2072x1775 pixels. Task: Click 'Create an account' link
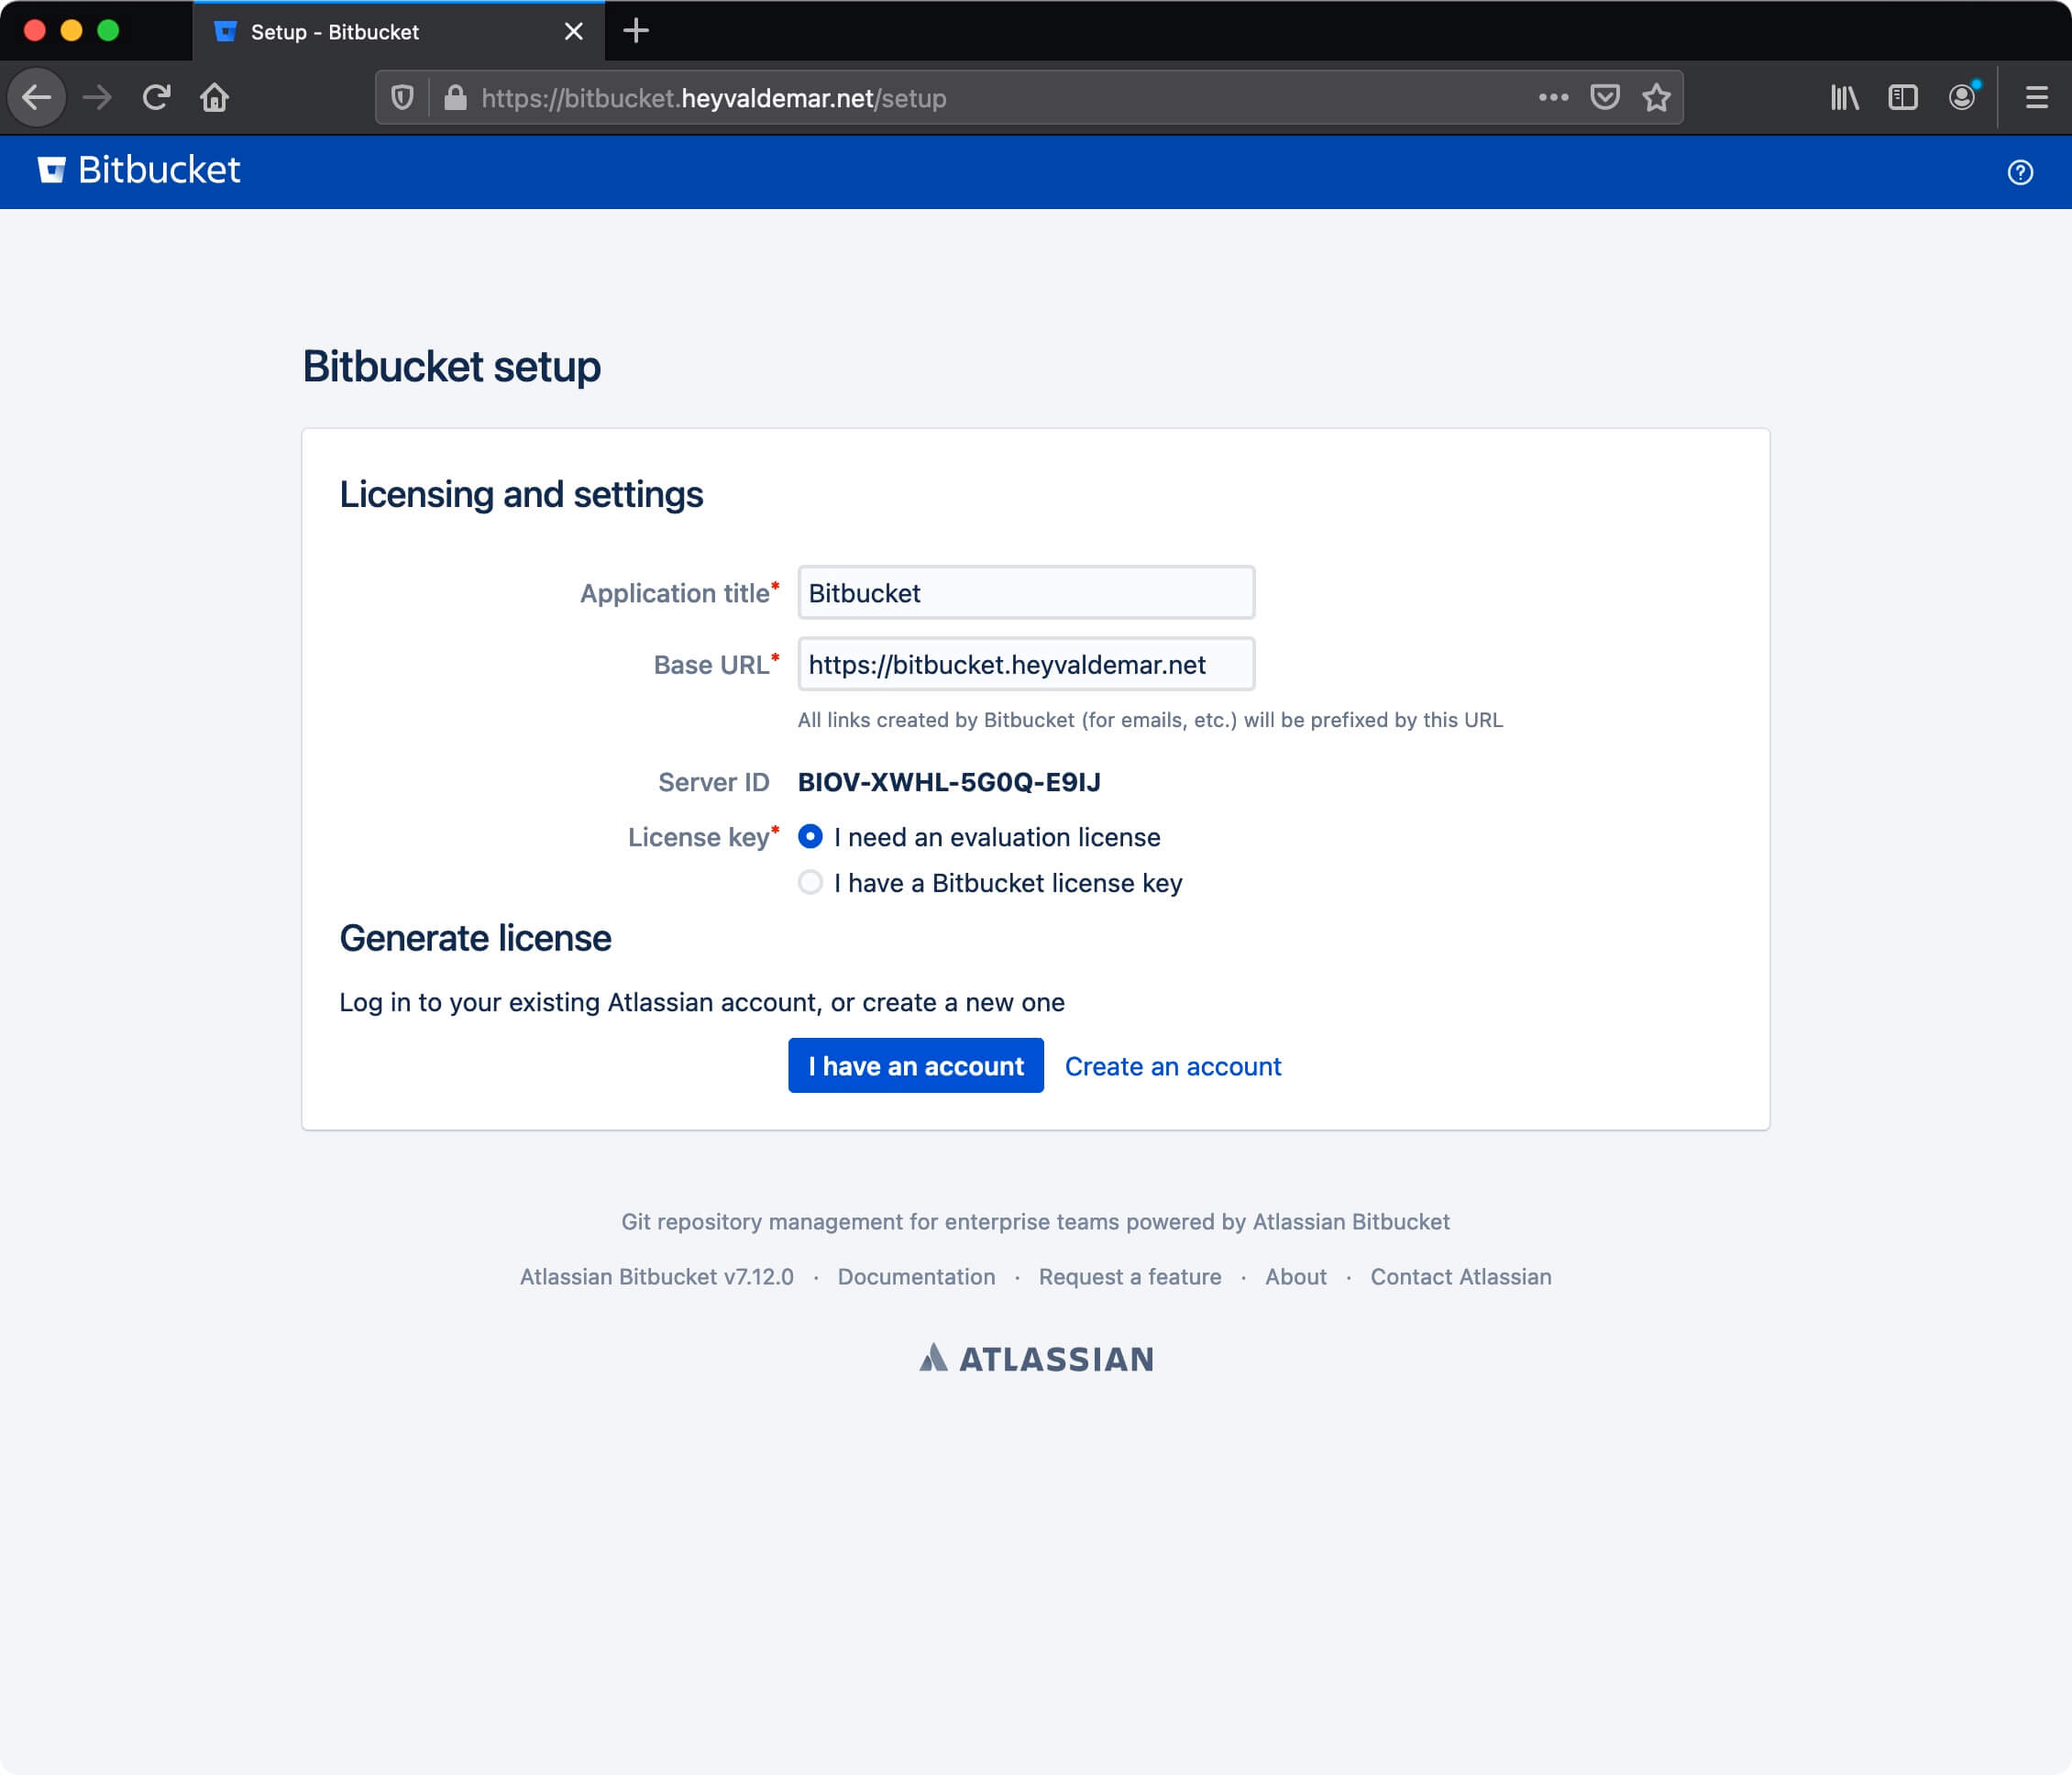coord(1173,1064)
